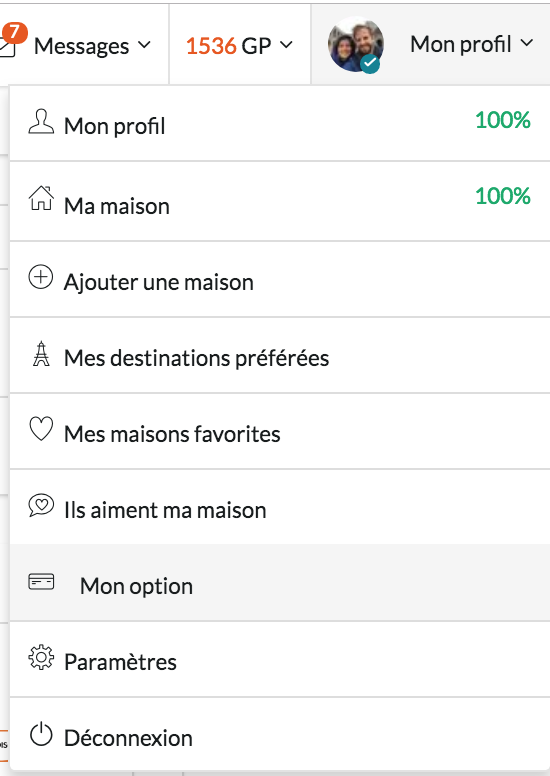The image size is (550, 776).
Task: Choose Ils aiment ma maison entry
Action: pyautogui.click(x=280, y=508)
